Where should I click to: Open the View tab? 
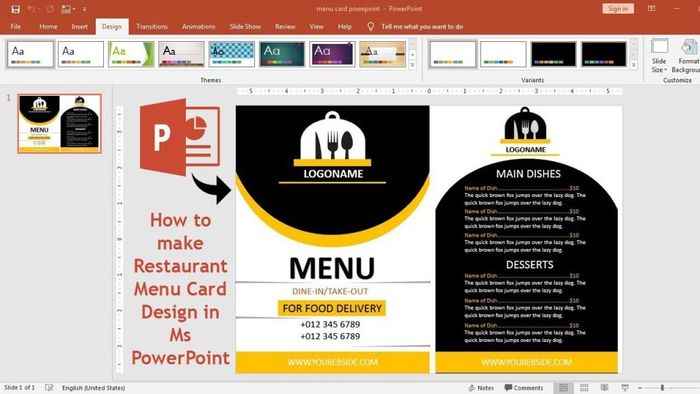point(317,27)
